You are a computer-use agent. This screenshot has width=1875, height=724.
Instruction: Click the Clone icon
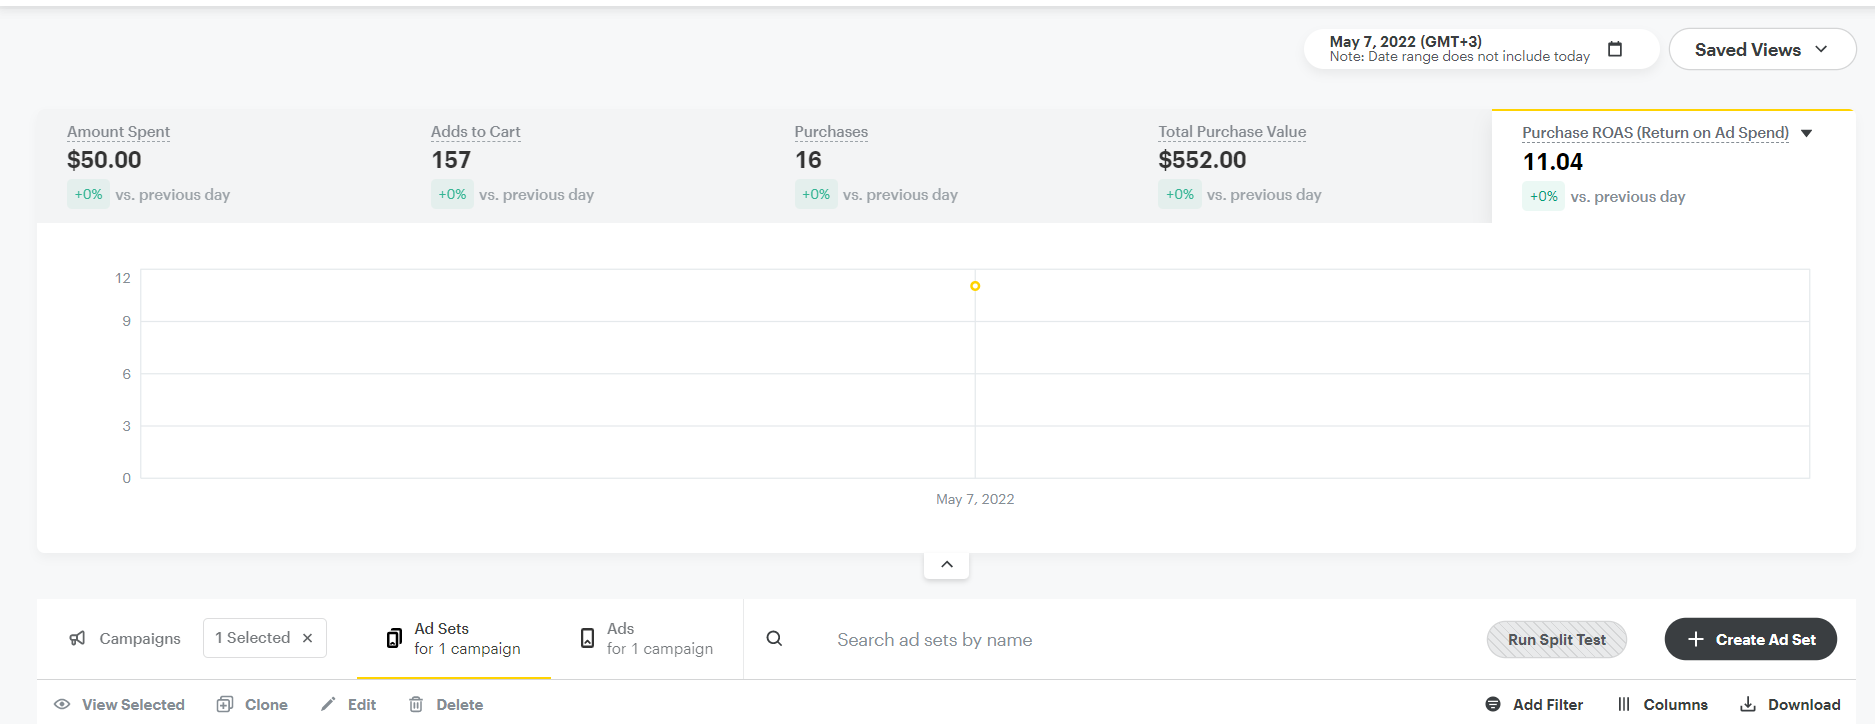(x=225, y=704)
